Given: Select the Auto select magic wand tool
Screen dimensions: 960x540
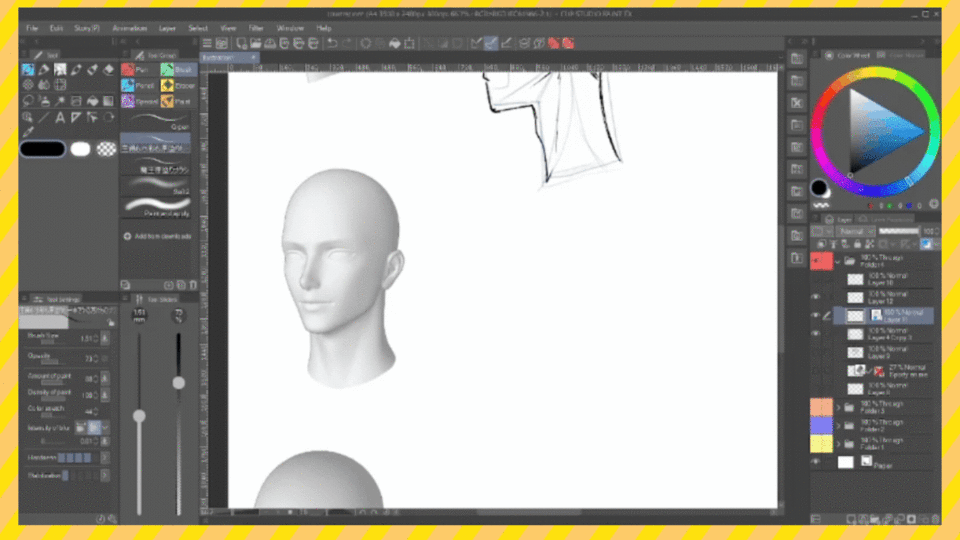Looking at the screenshot, I should click(60, 102).
